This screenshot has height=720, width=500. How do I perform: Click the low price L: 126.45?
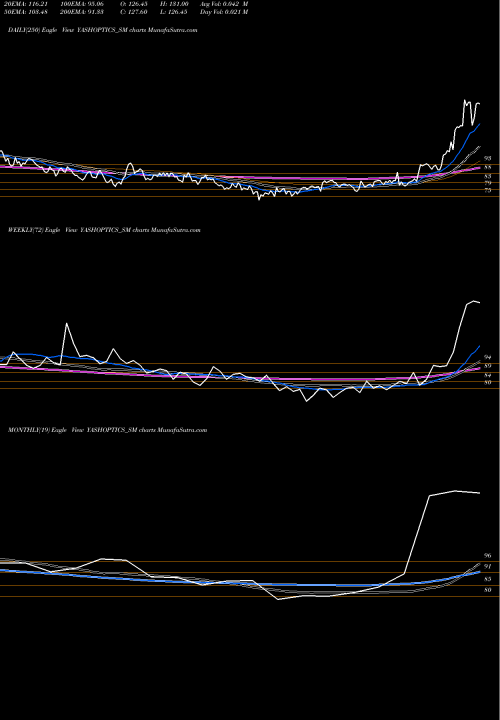point(174,12)
